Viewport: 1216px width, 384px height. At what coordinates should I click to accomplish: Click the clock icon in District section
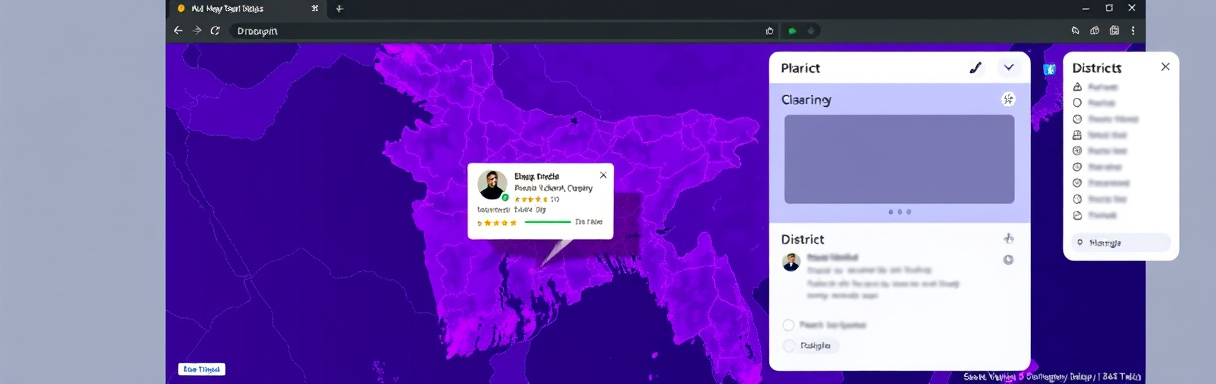(x=1008, y=260)
